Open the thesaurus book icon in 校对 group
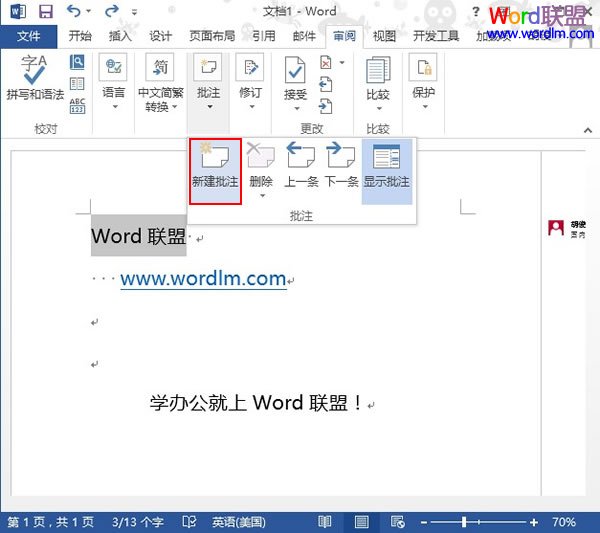 (77, 84)
